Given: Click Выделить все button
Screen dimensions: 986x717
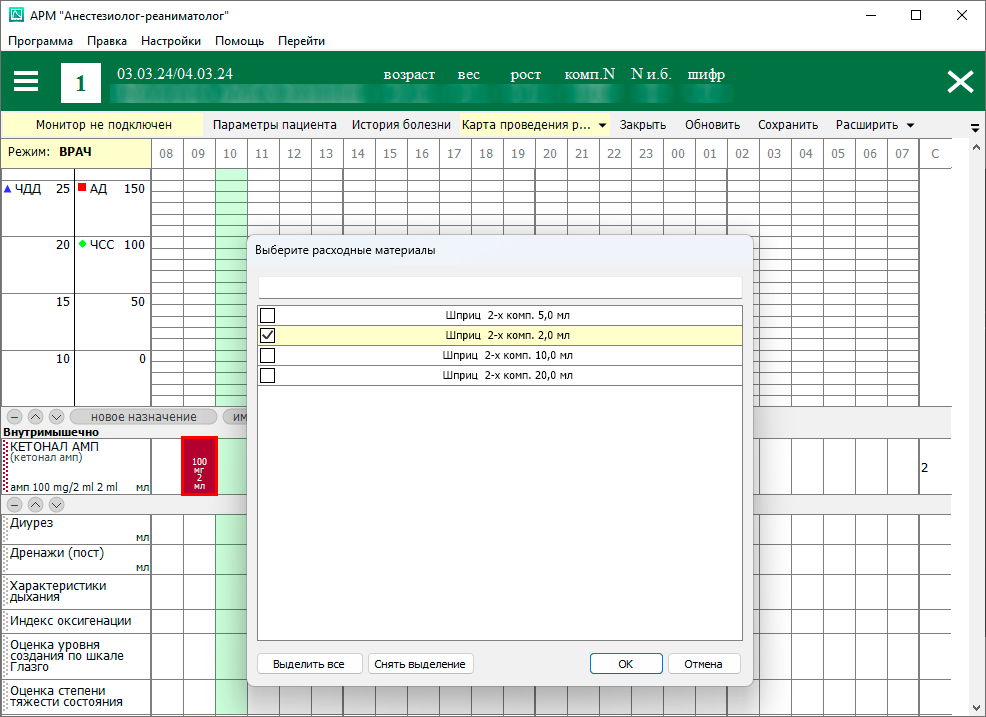Looking at the screenshot, I should 309,664.
